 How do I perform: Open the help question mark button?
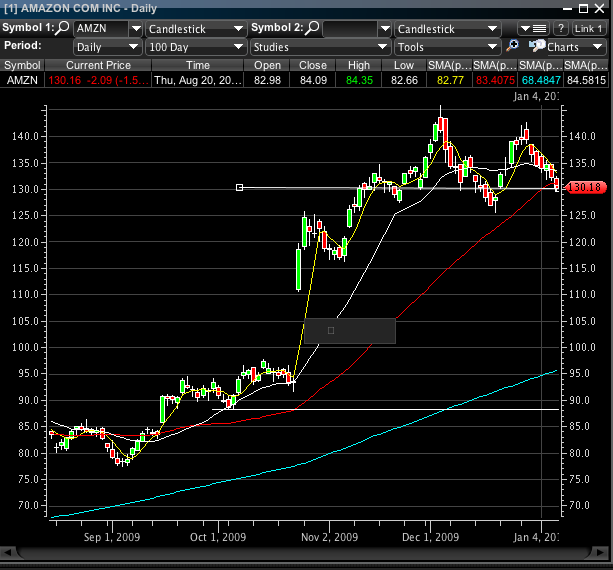[562, 29]
